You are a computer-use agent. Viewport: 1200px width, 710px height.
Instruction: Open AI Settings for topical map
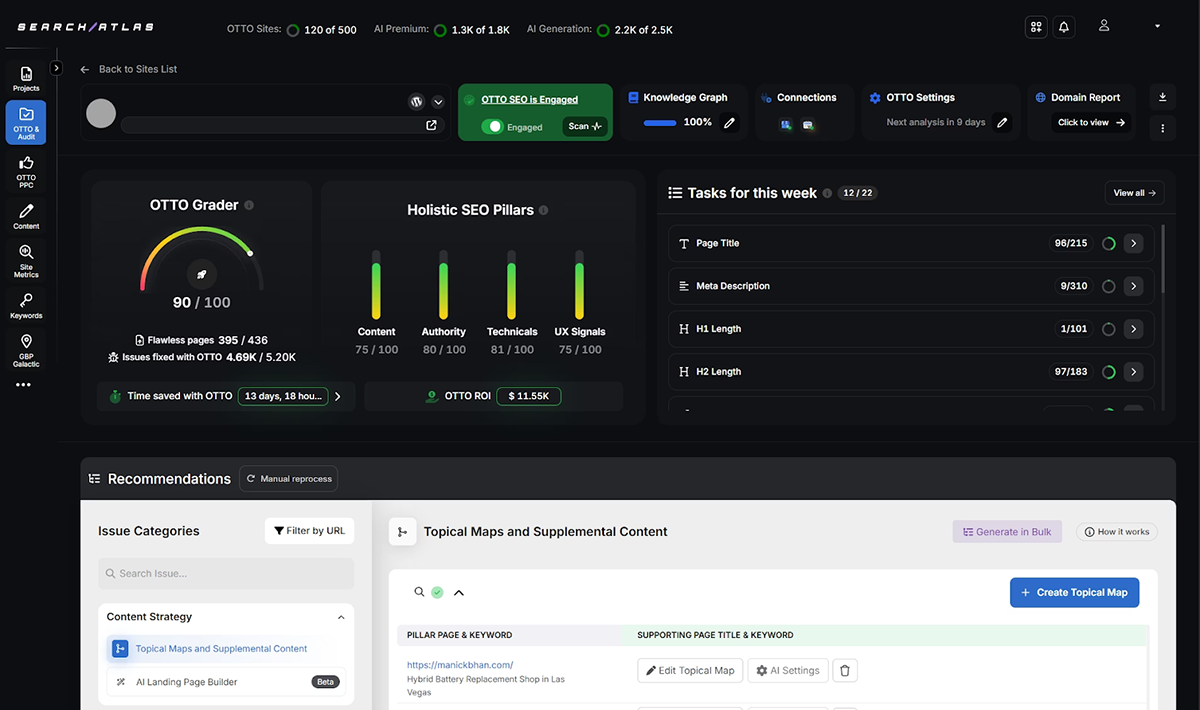(x=788, y=670)
